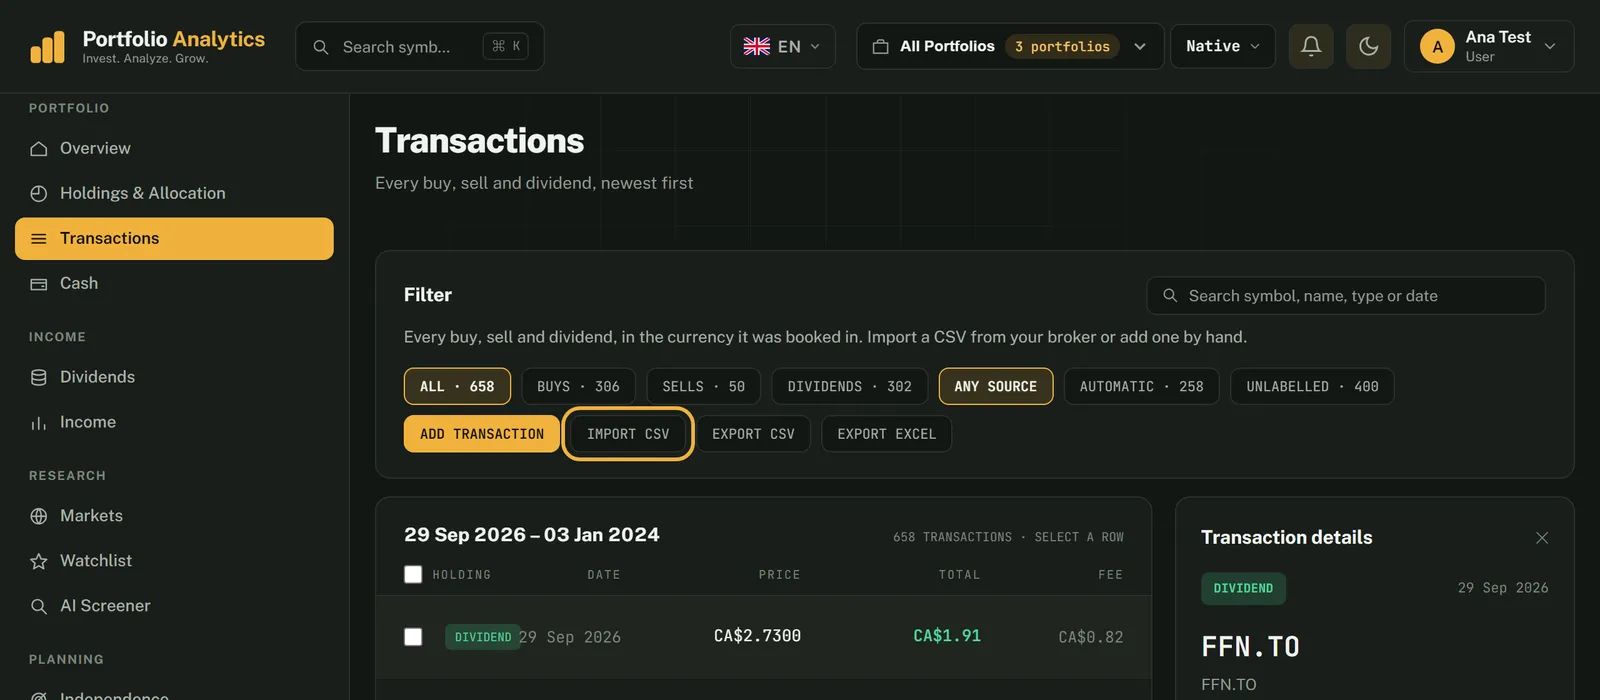Click the Ana Test avatar circle
Screen dimensions: 1600x700
pyautogui.click(x=1437, y=46)
